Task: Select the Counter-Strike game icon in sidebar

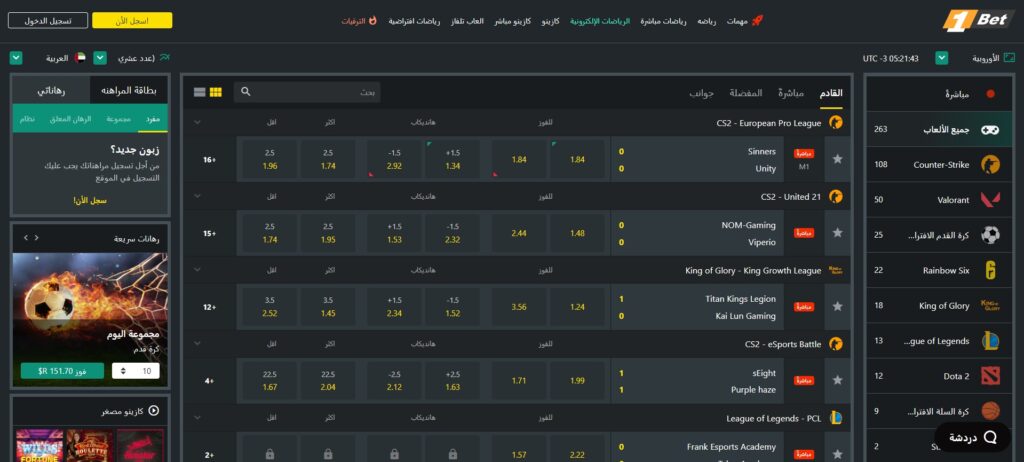Action: click(990, 165)
